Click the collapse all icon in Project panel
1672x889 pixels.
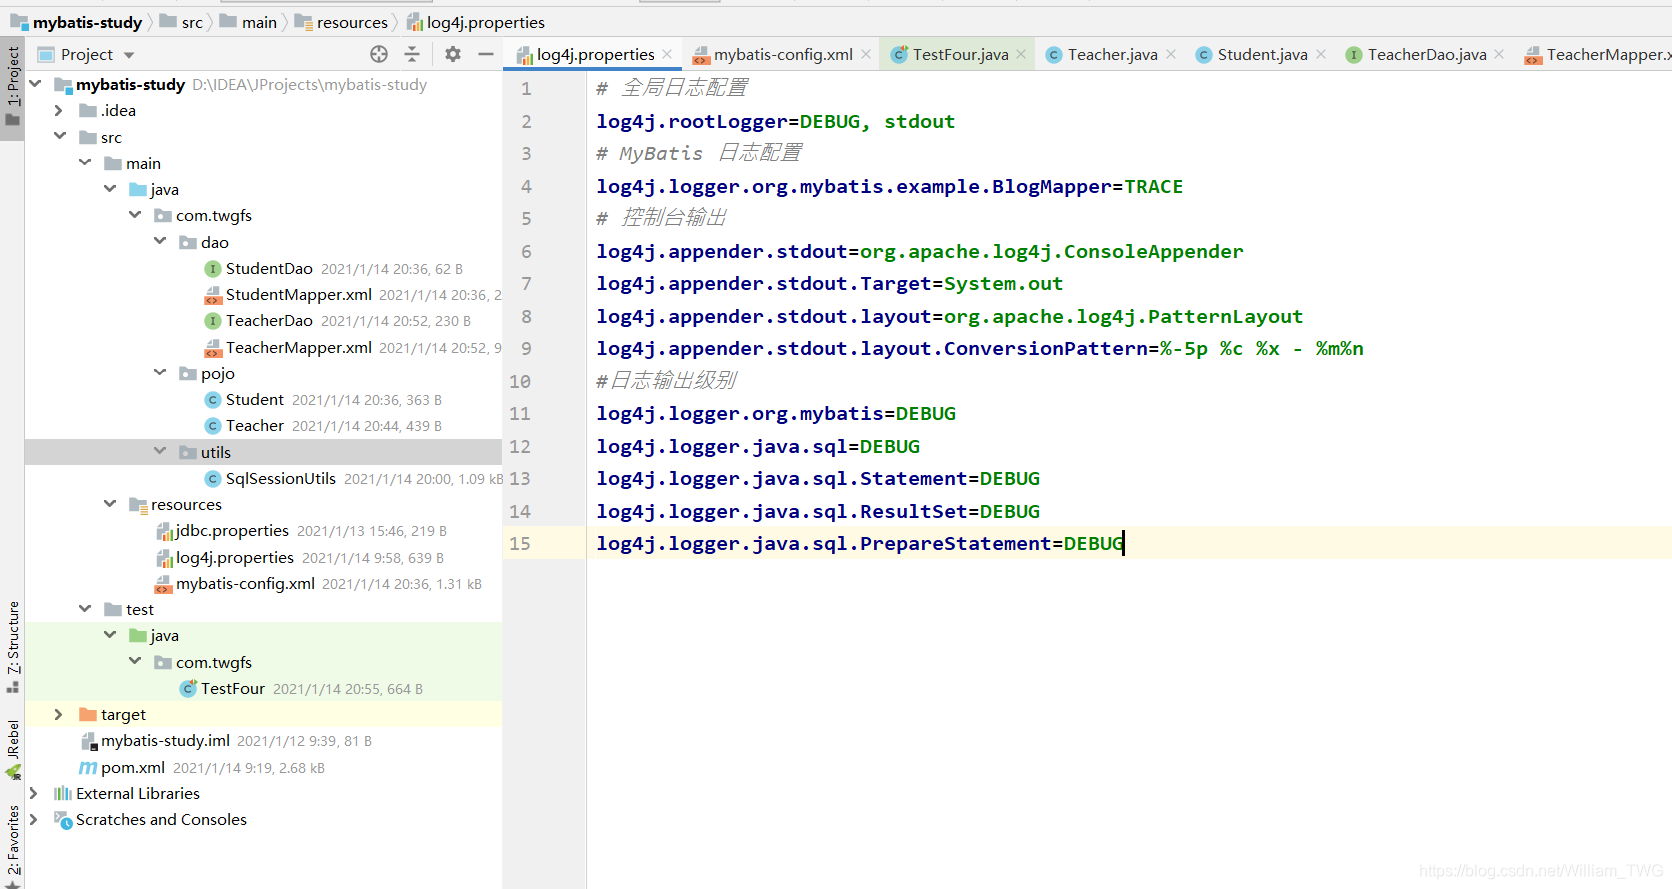412,54
